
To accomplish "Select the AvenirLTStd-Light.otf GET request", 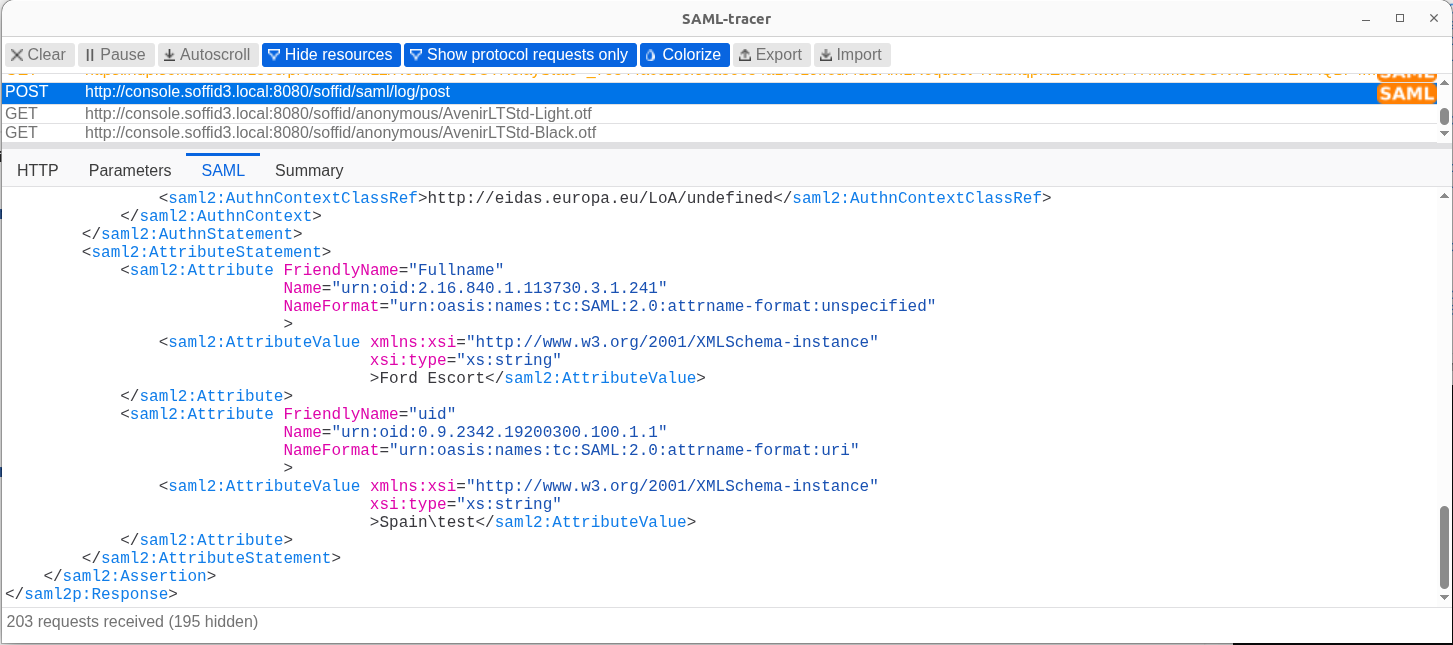I will 718,114.
